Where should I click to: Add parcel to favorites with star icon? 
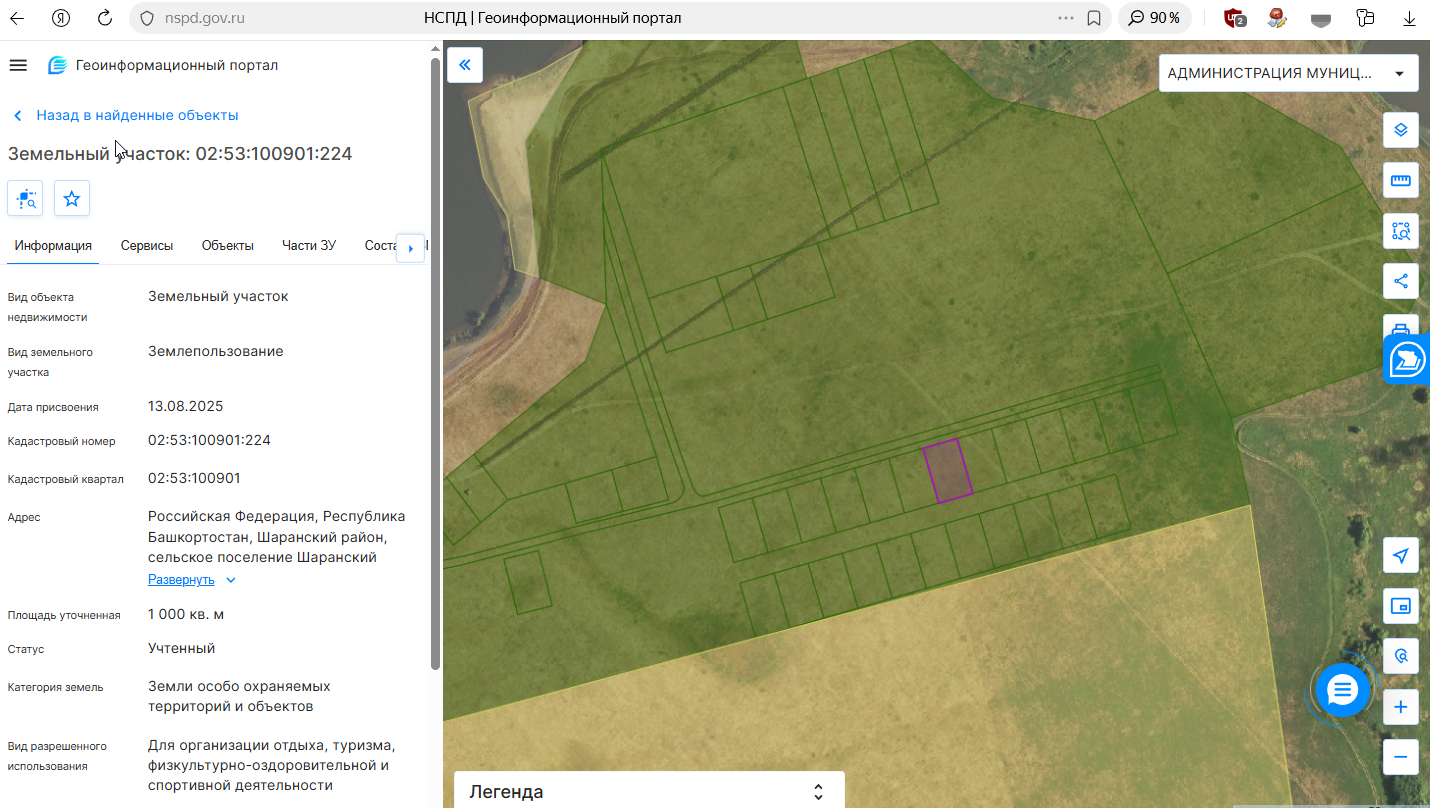pos(72,198)
